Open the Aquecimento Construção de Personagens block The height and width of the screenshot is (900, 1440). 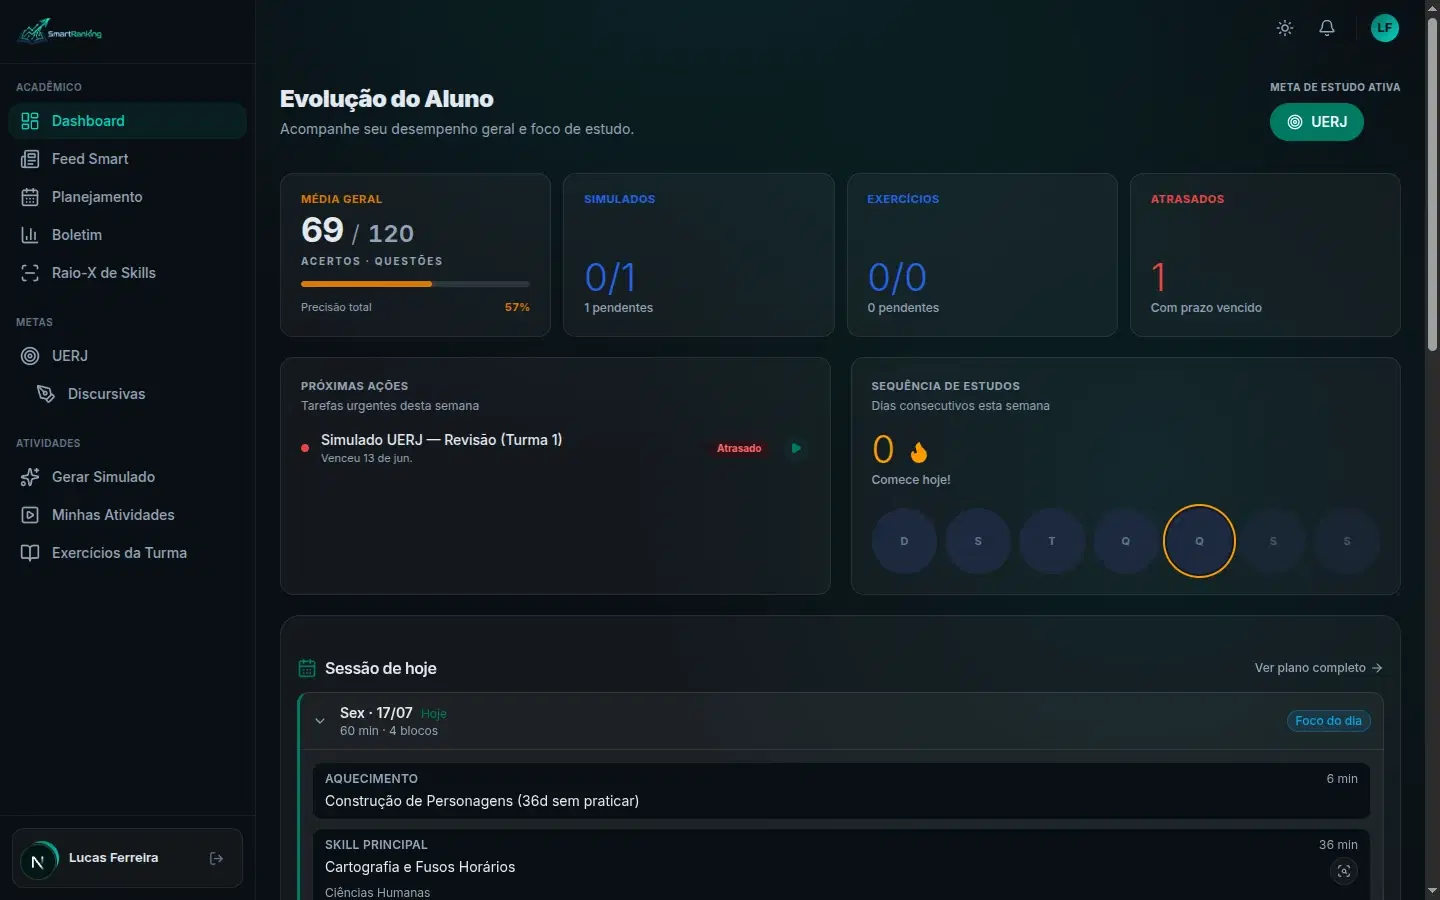[x=841, y=790]
